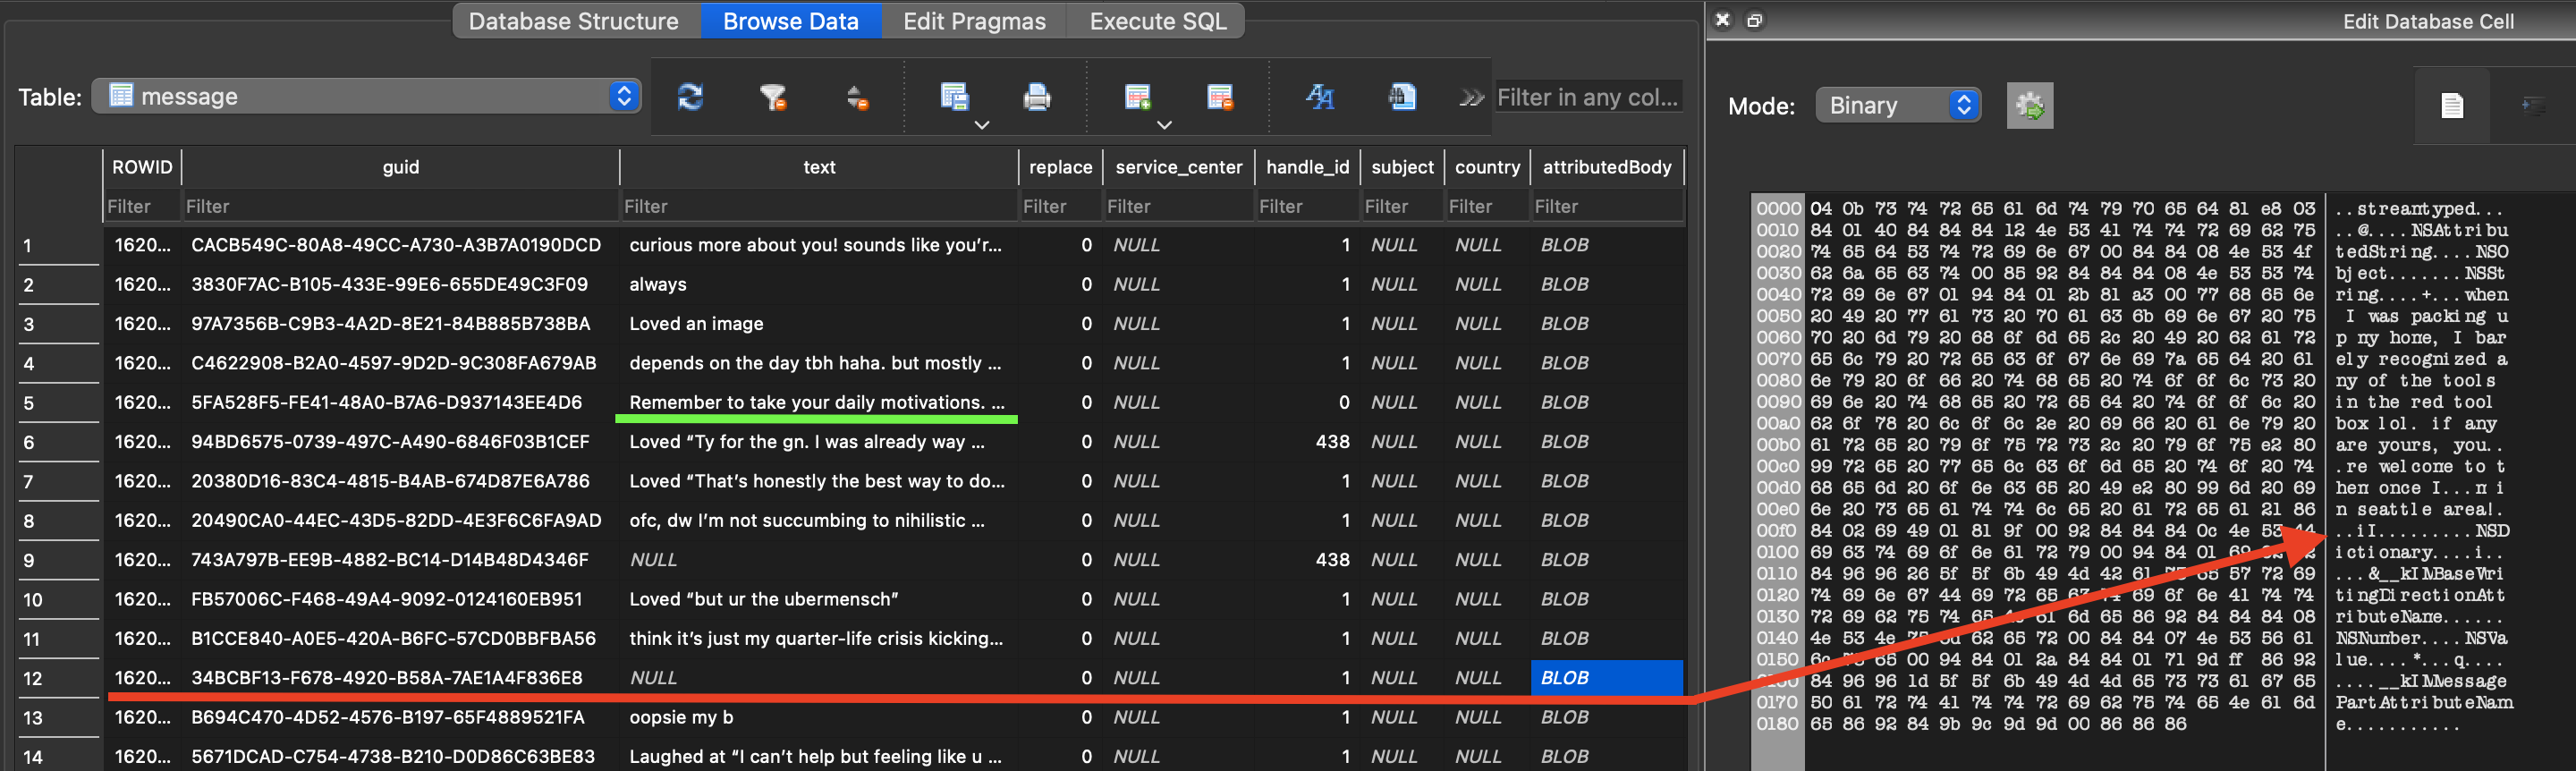This screenshot has width=2576, height=771.
Task: Show more toolbar items via double chevron
Action: click(1470, 97)
